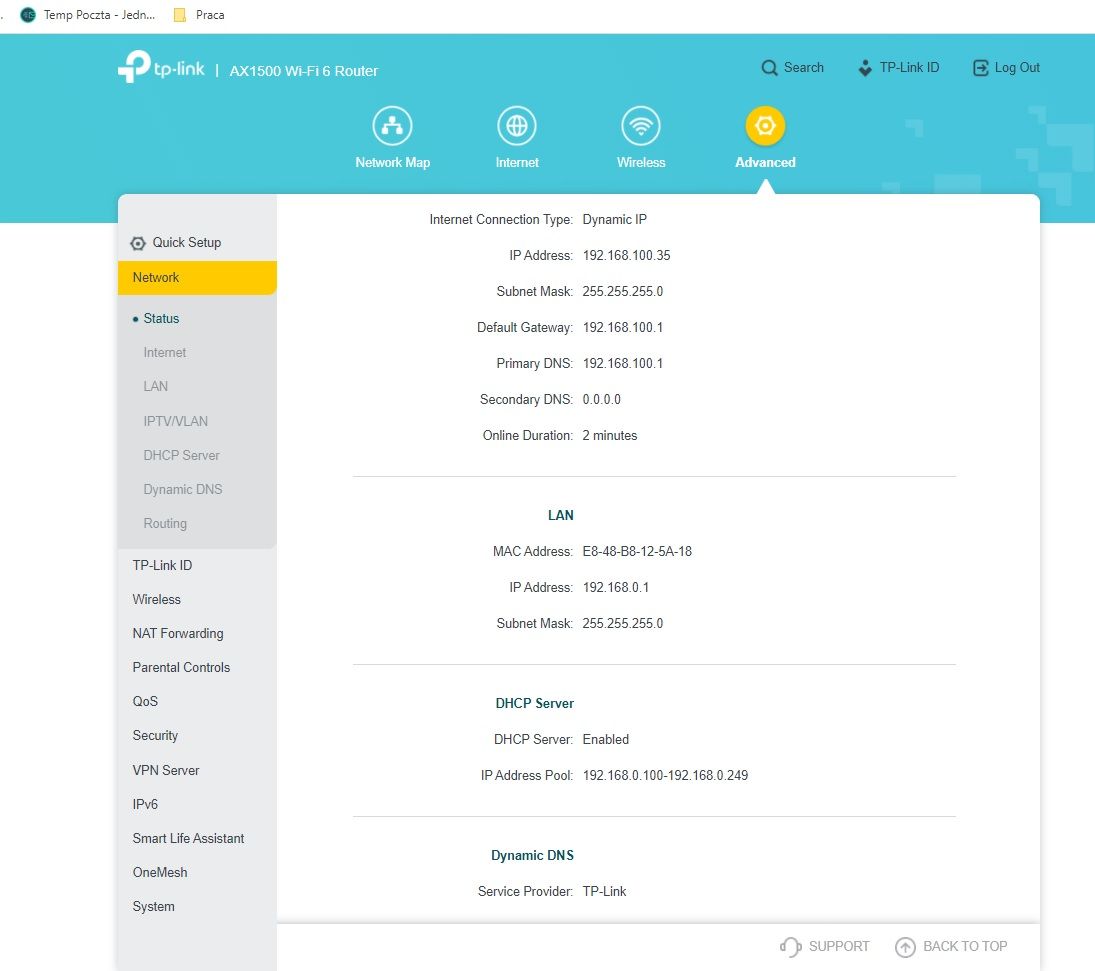The width and height of the screenshot is (1095, 971).
Task: Click the BACK TO TOP text
Action: click(x=965, y=947)
